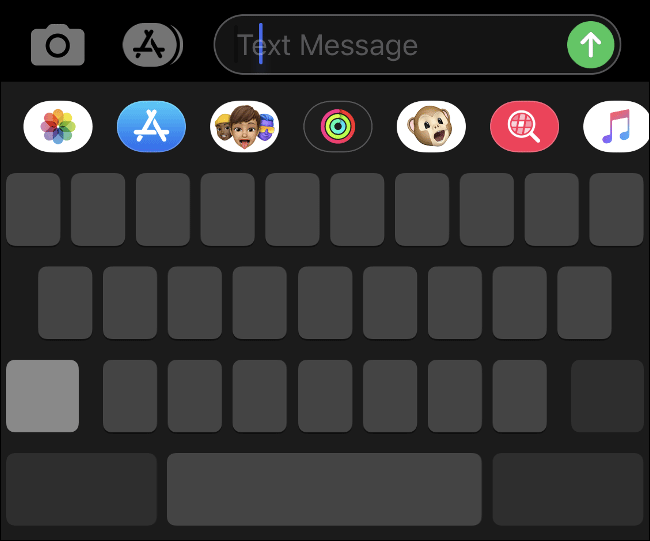The image size is (650, 541).
Task: Tap the bottom-left numbers key
Action: 81,489
